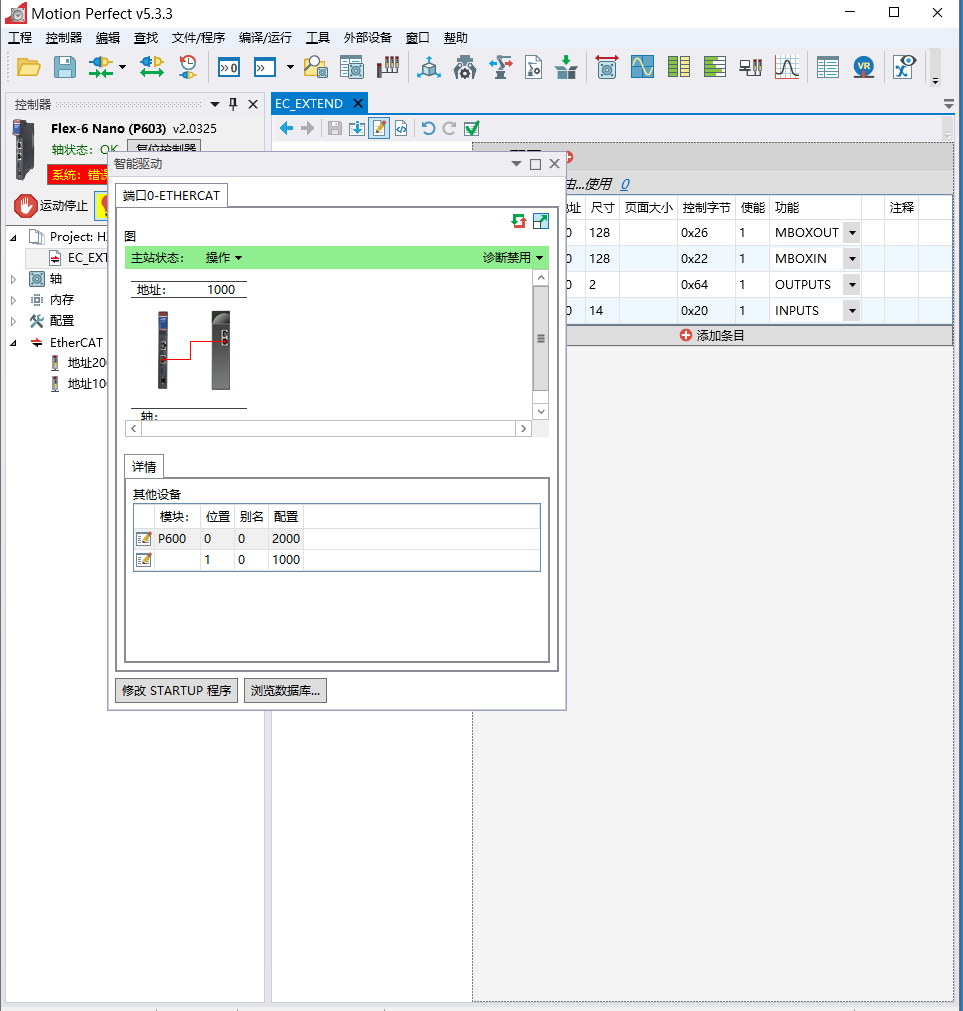
Task: Collapse the EtherCAT tree node
Action: pyautogui.click(x=14, y=343)
